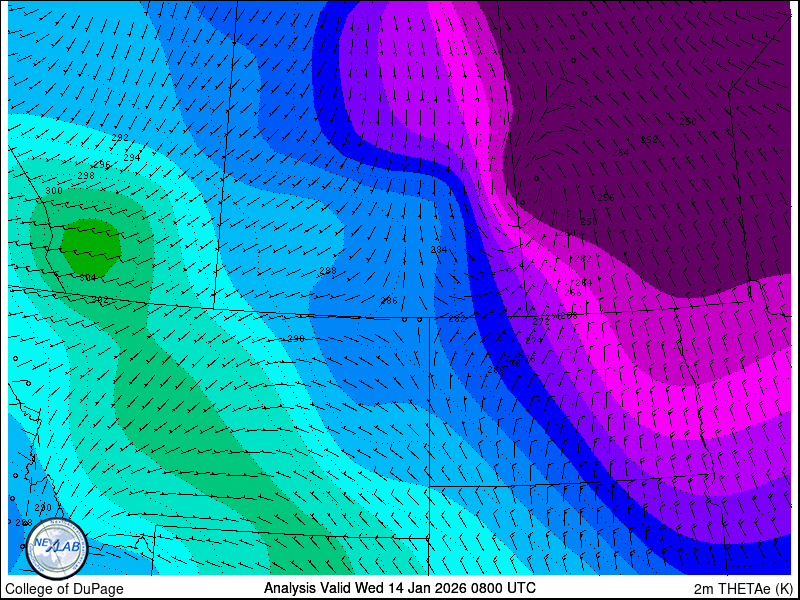Click the 266 contour label
Viewport: 800px width, 600px height.
coord(573,292)
